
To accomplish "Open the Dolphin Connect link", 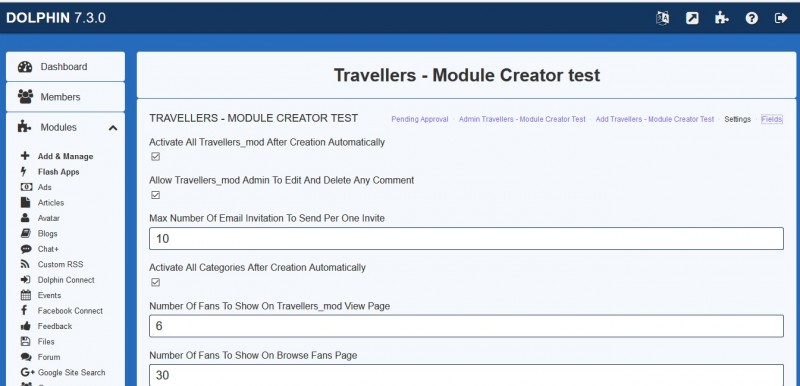I will (x=66, y=280).
